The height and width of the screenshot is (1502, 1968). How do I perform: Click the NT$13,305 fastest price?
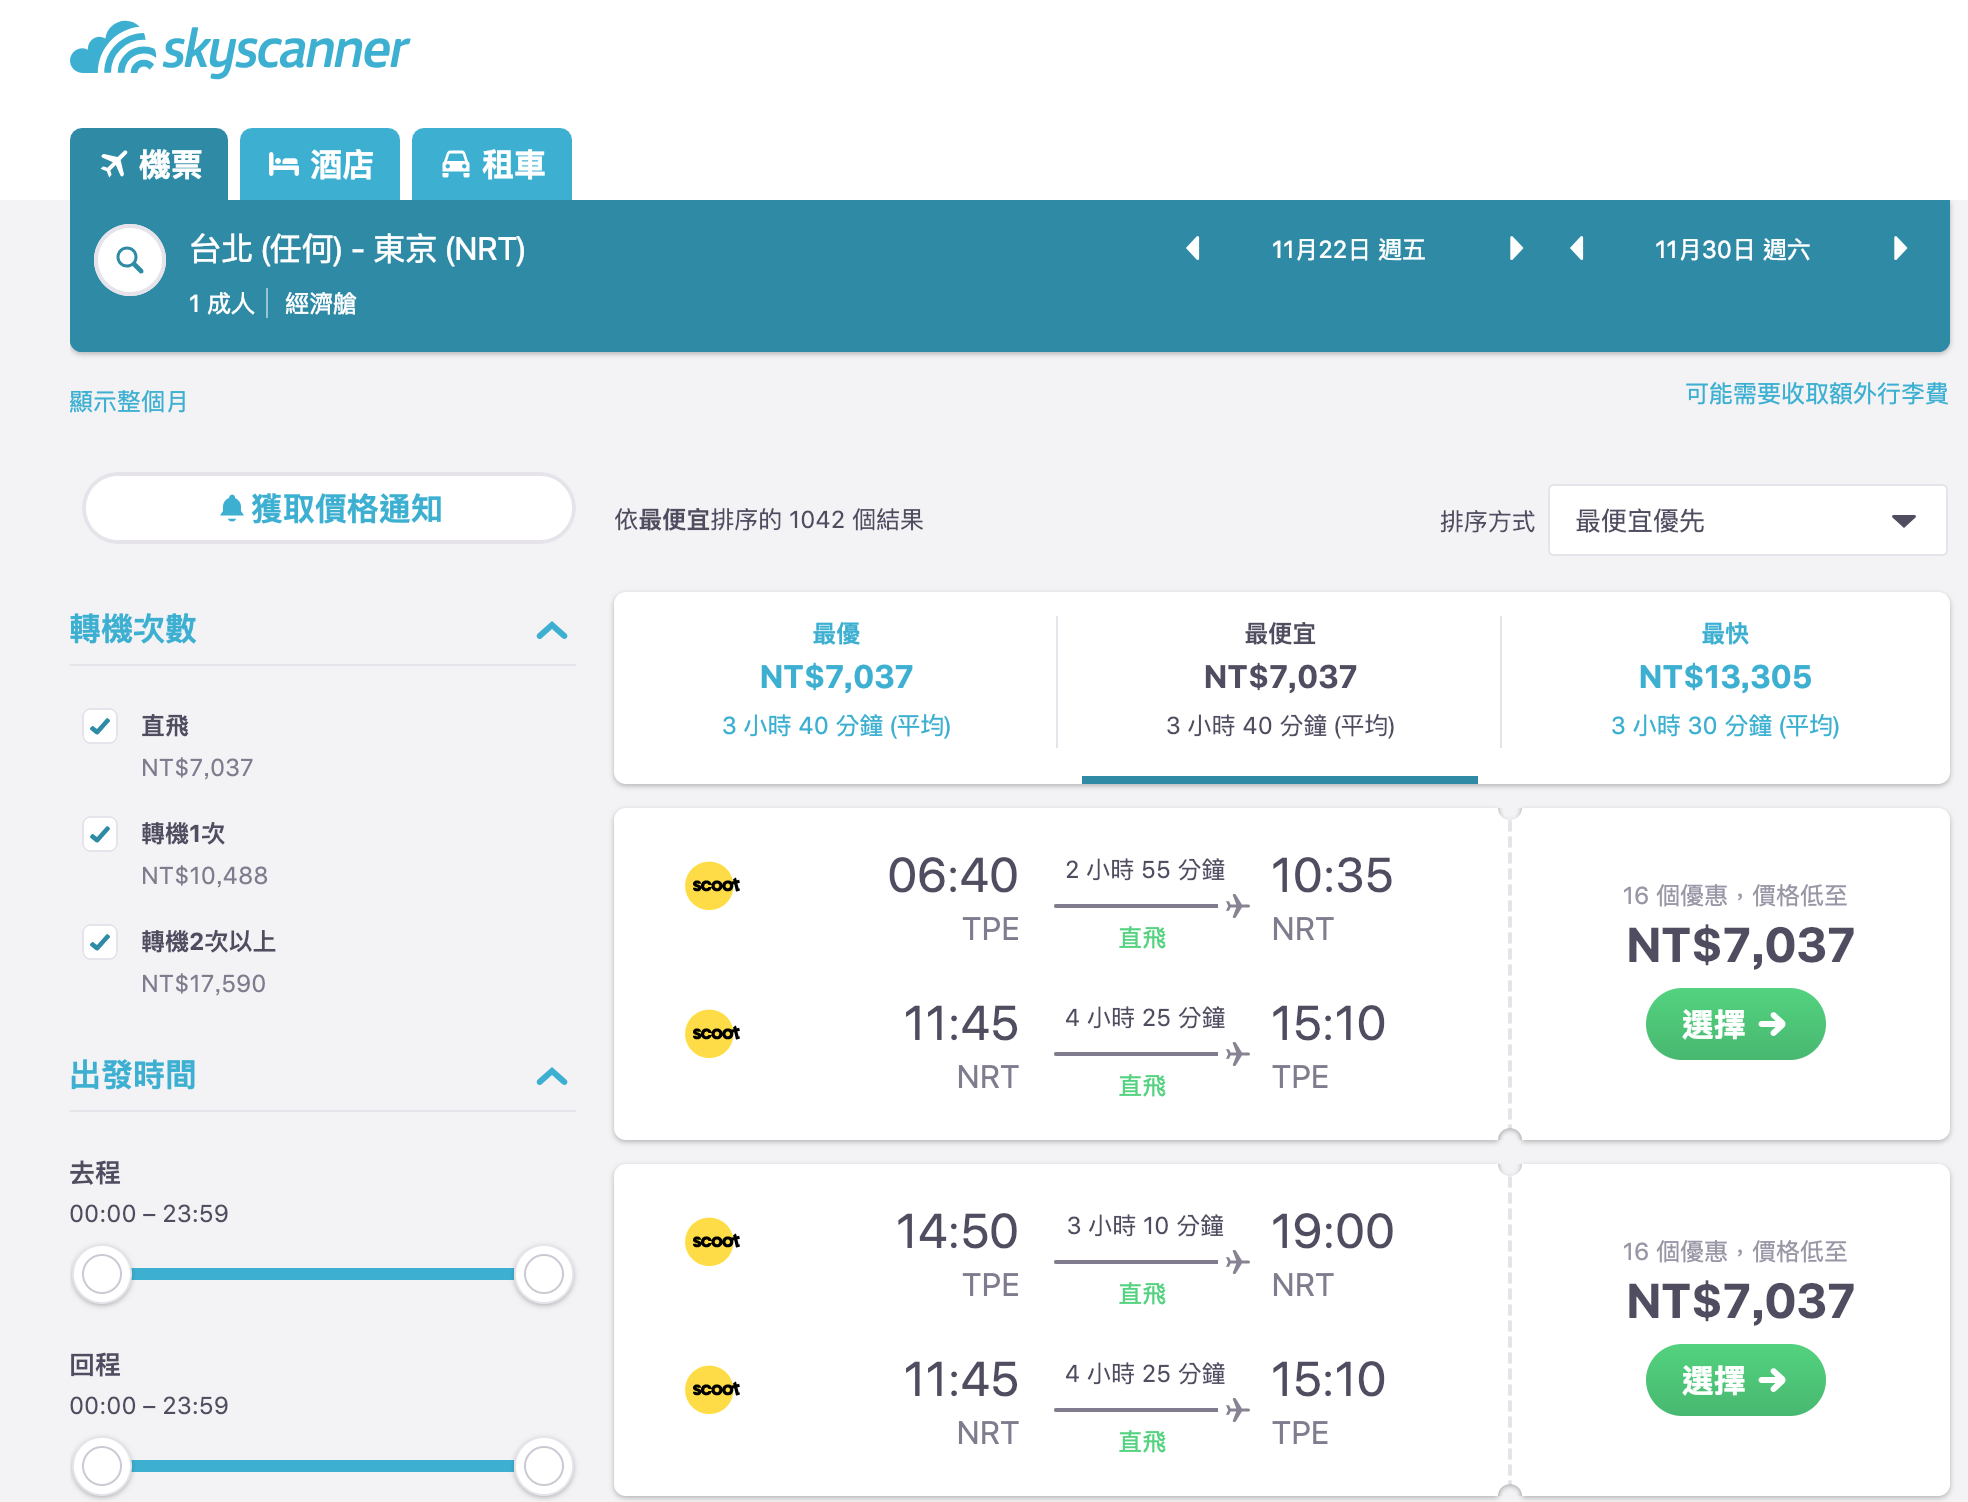click(1725, 677)
